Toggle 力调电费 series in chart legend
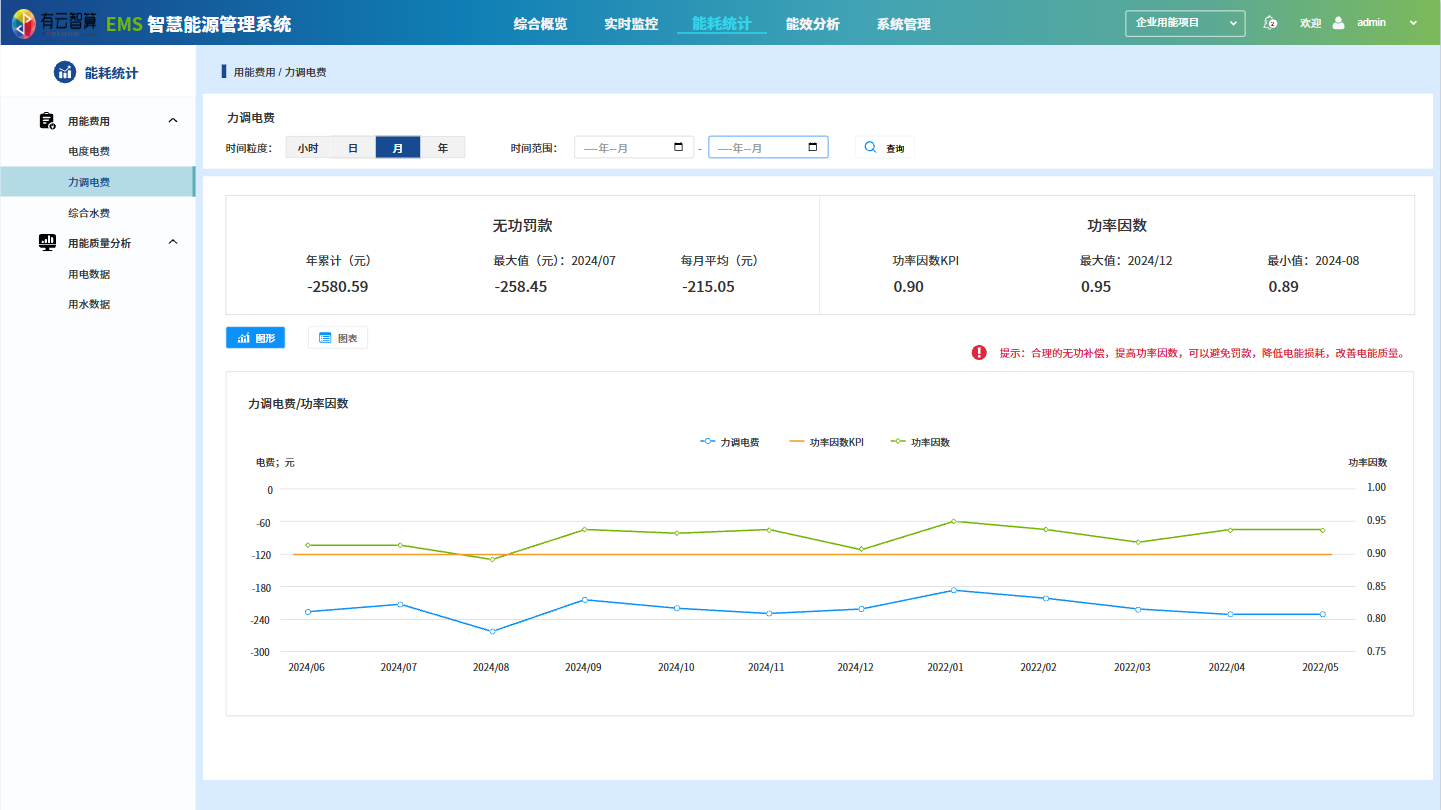 pos(730,442)
